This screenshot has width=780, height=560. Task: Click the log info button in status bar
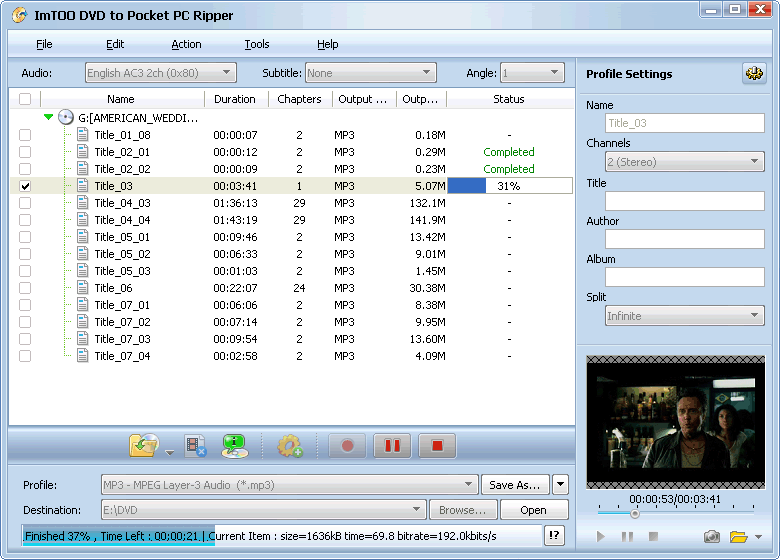pyautogui.click(x=554, y=536)
